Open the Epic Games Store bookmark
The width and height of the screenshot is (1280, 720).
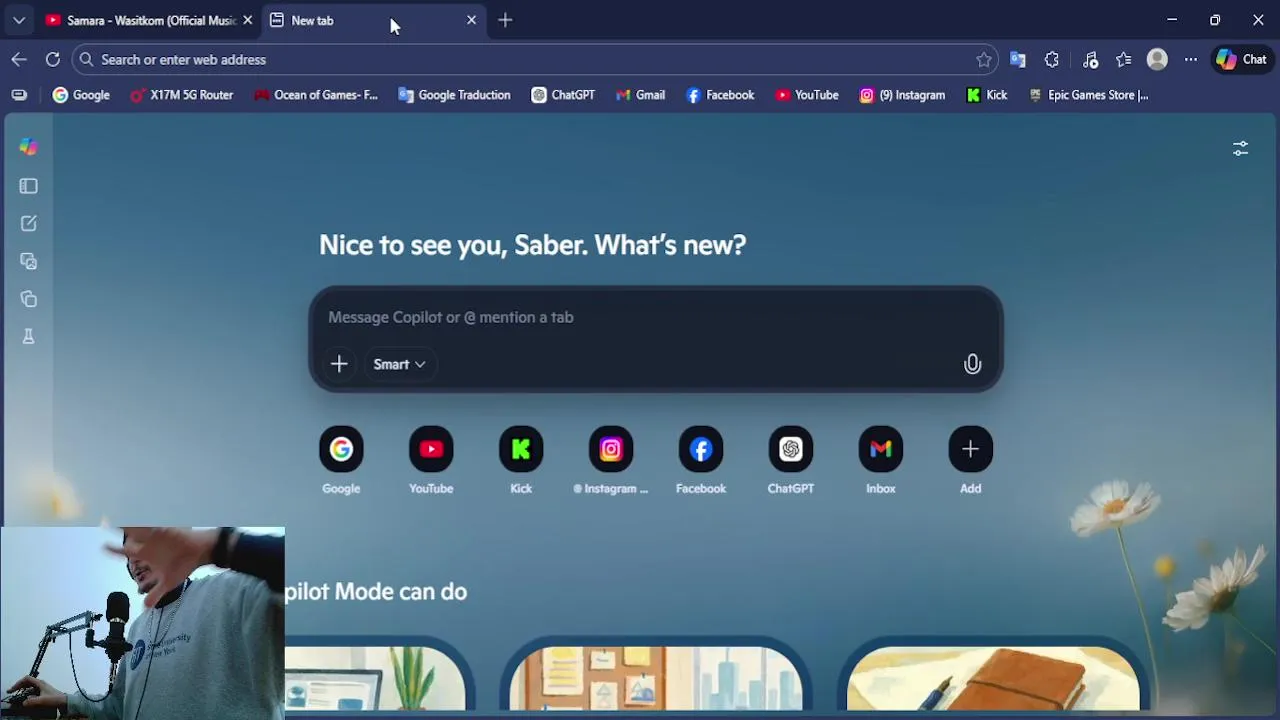pyautogui.click(x=1088, y=95)
